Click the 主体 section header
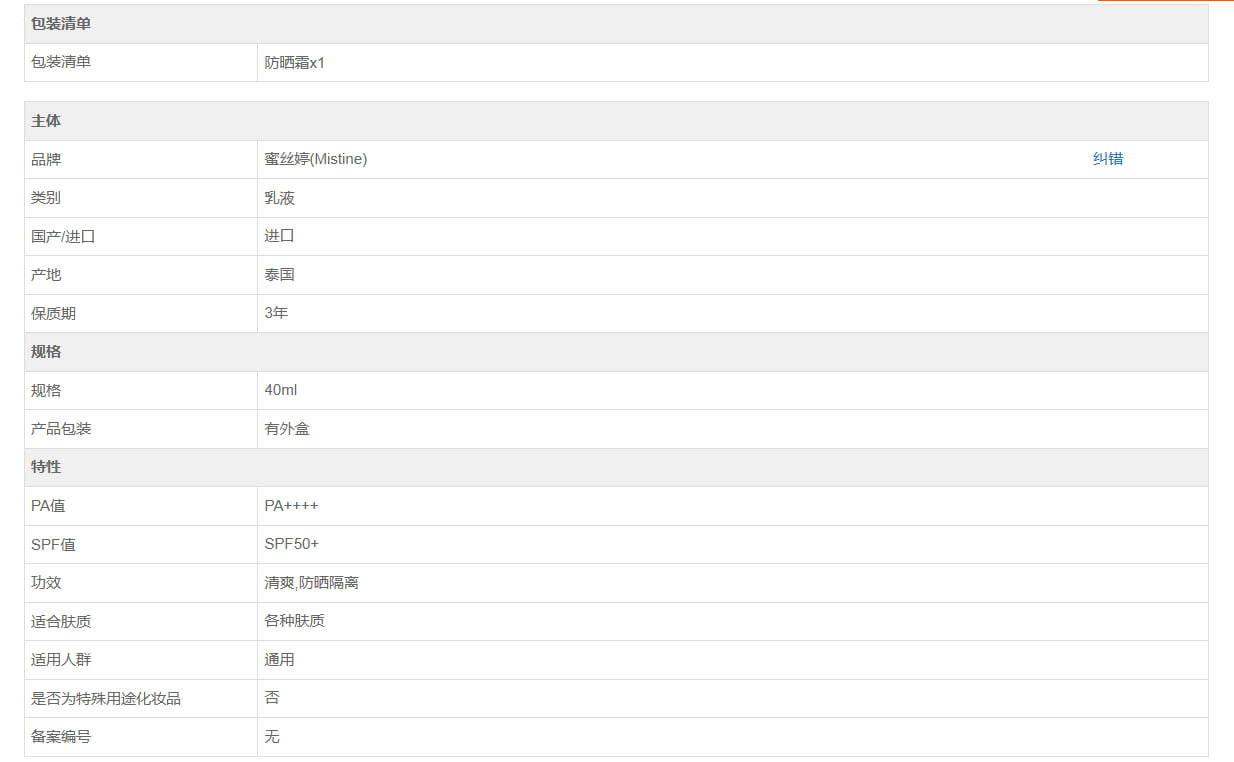 [46, 121]
